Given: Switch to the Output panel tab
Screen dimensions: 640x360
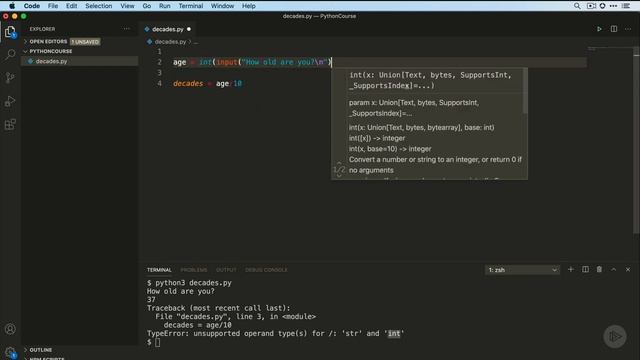Looking at the screenshot, I should (226, 270).
